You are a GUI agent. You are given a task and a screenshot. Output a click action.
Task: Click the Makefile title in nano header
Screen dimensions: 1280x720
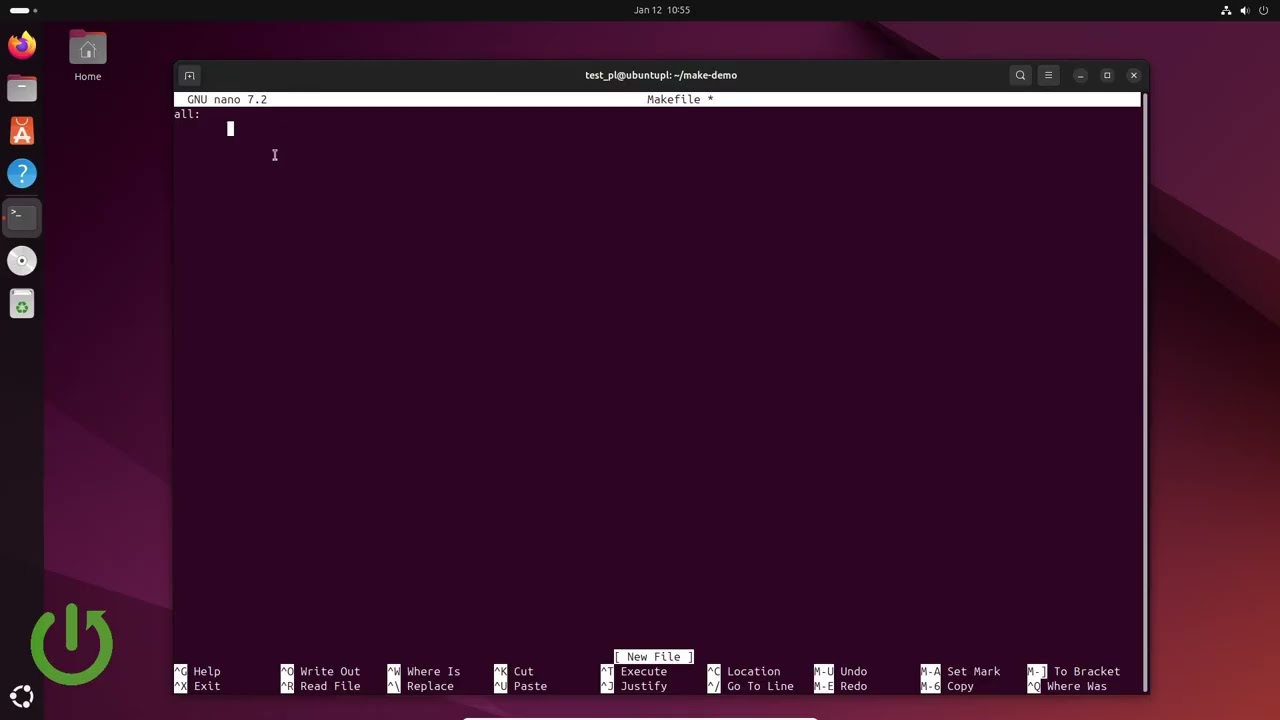680,99
